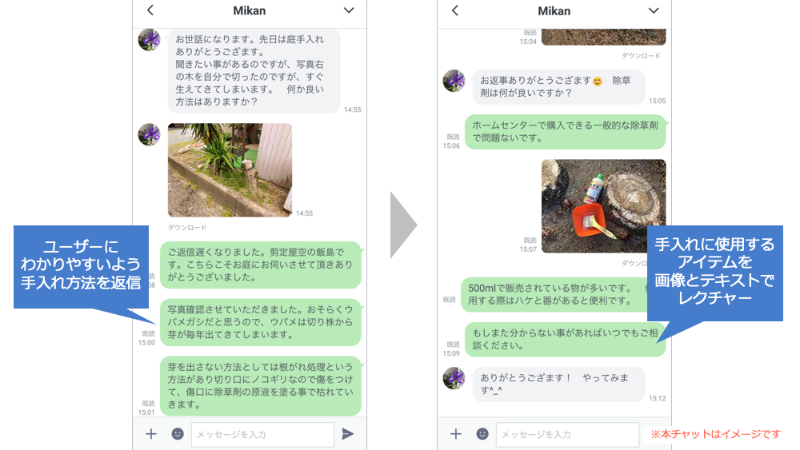The image size is (800, 450).
Task: Tap Mikan's avatar beside first message
Action: [x=149, y=40]
